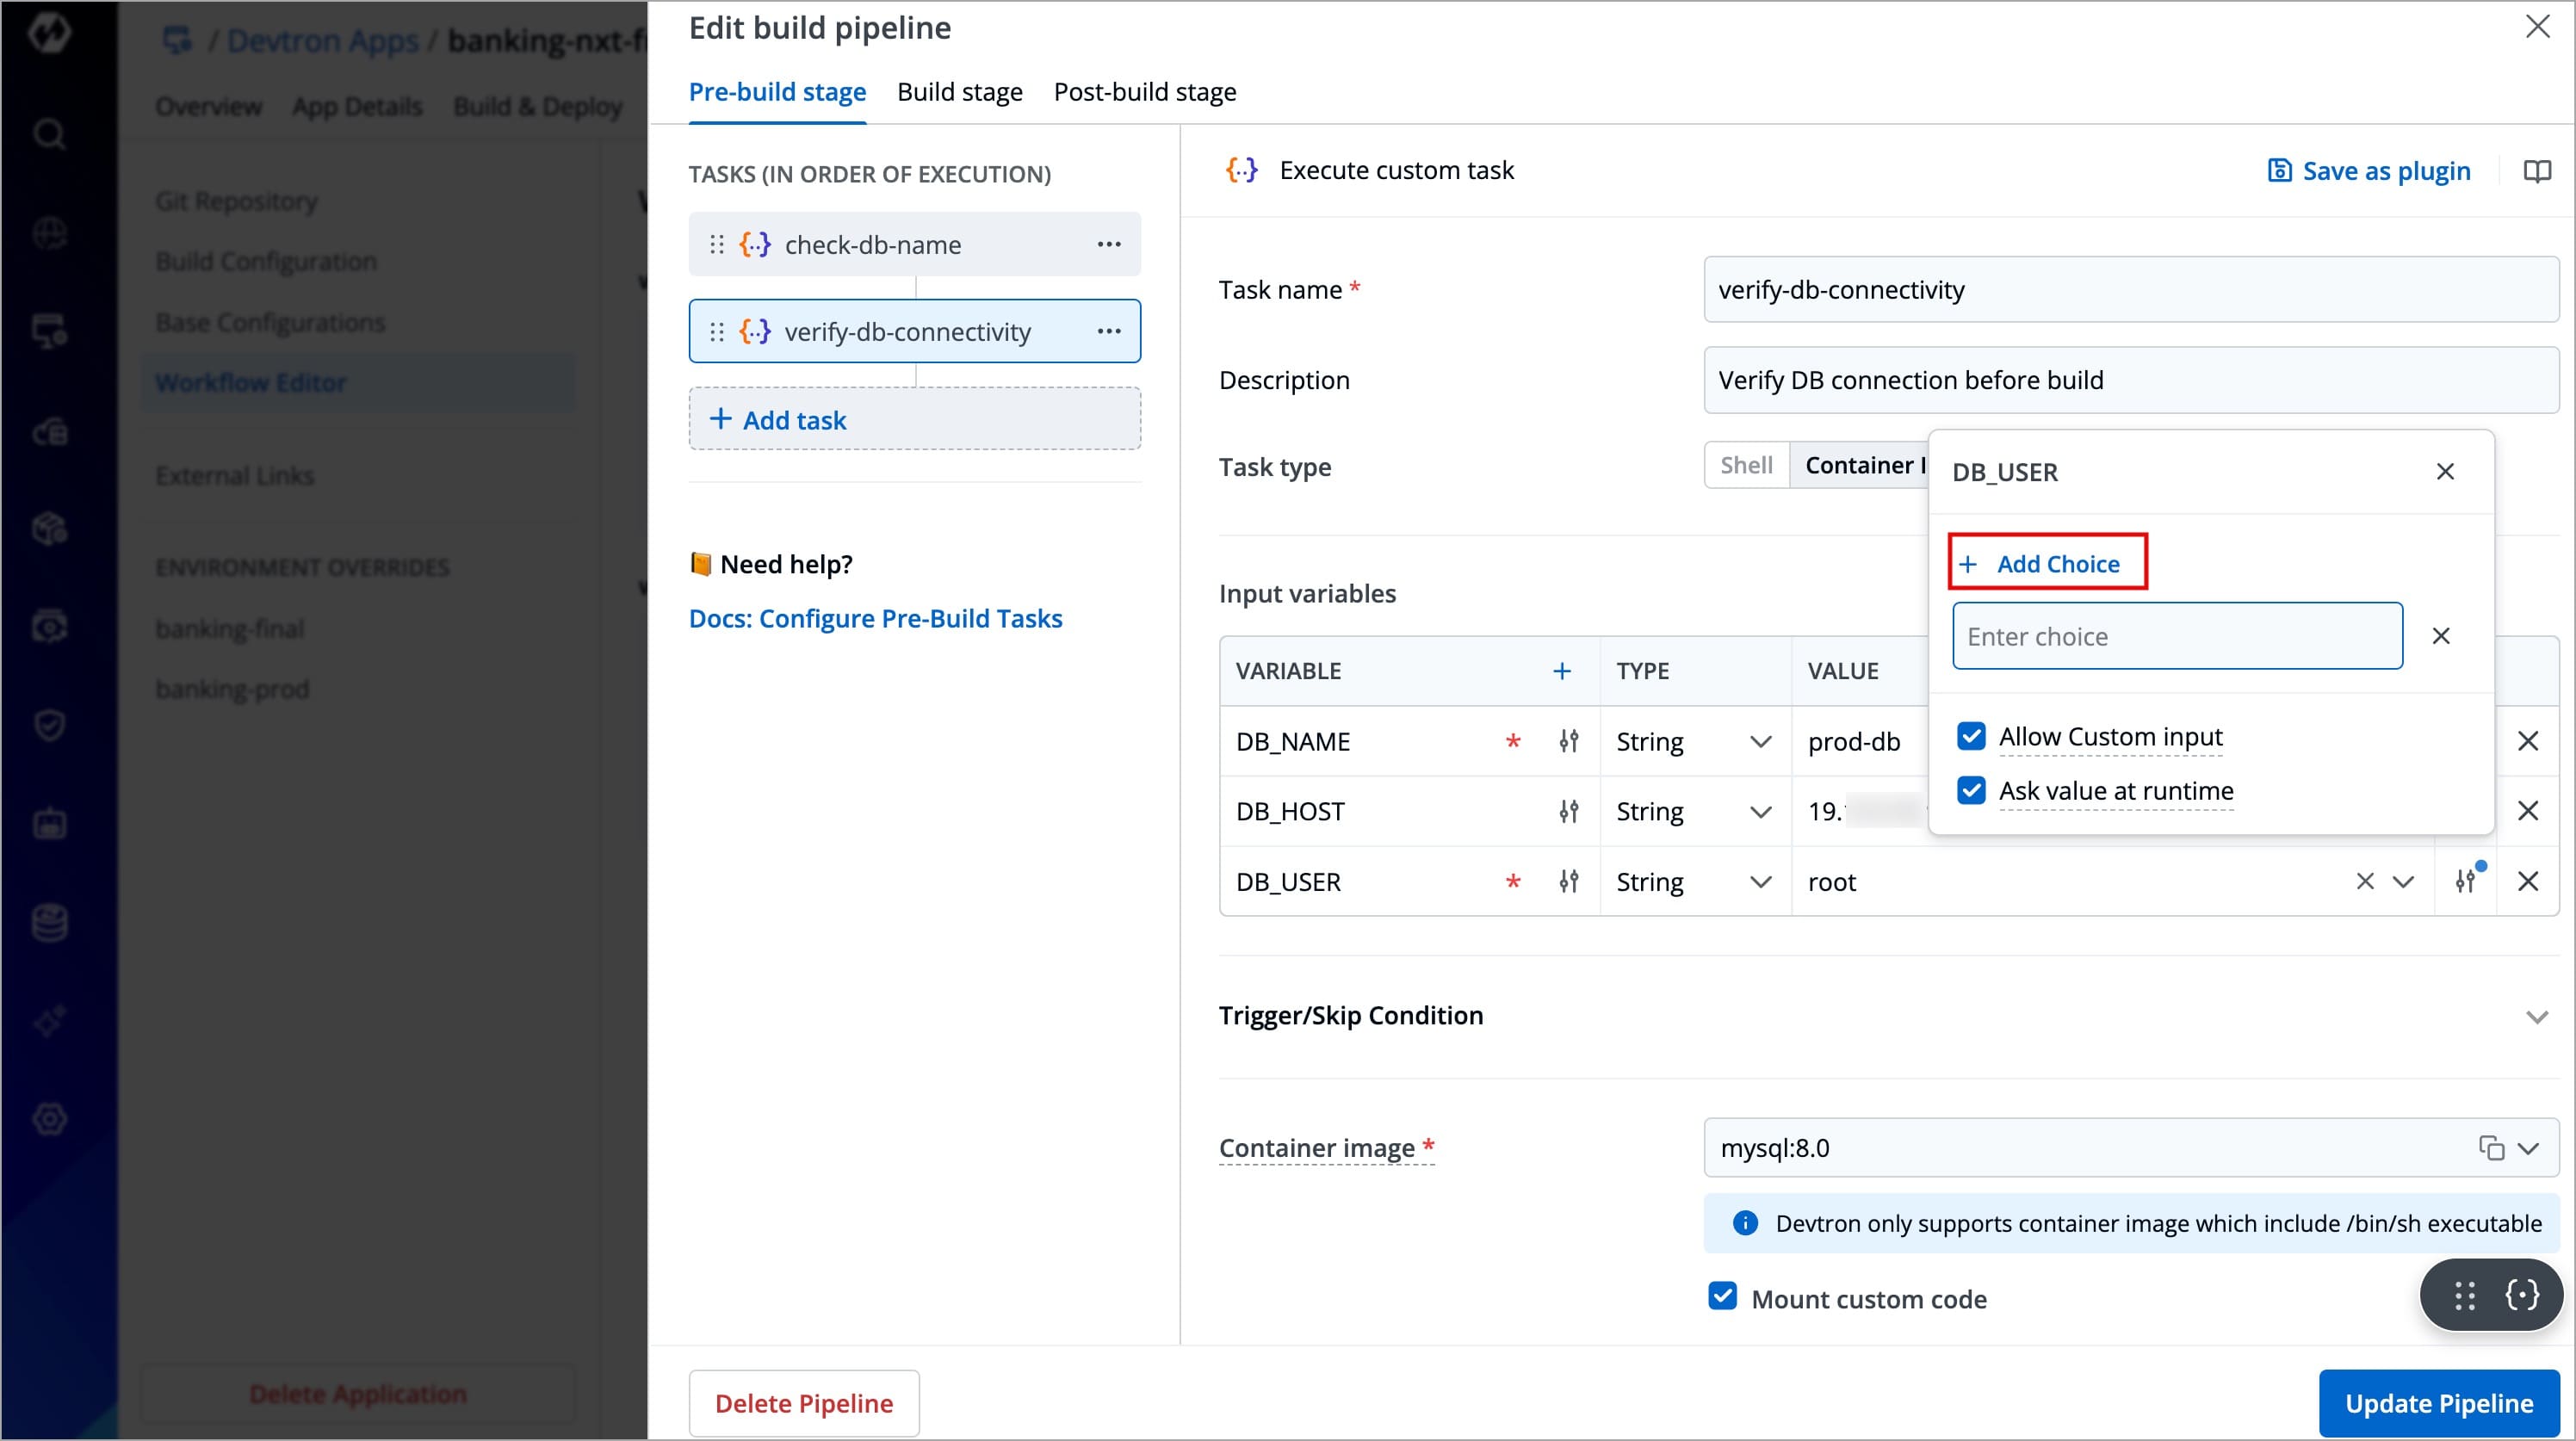Click Update Pipeline button
Viewport: 2576px width, 1441px height.
[x=2438, y=1403]
